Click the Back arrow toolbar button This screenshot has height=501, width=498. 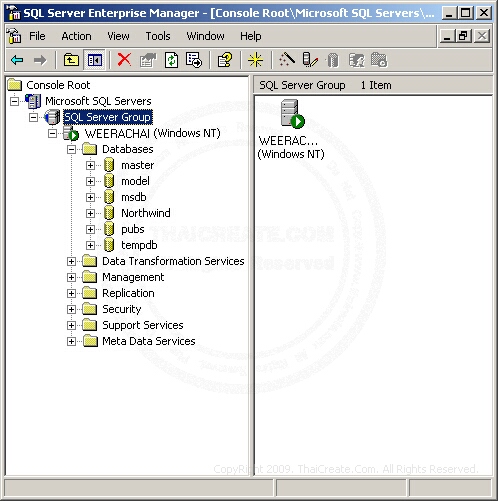[17, 60]
